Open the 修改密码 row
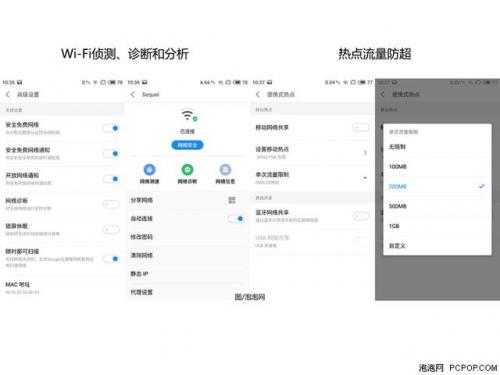 point(187,237)
